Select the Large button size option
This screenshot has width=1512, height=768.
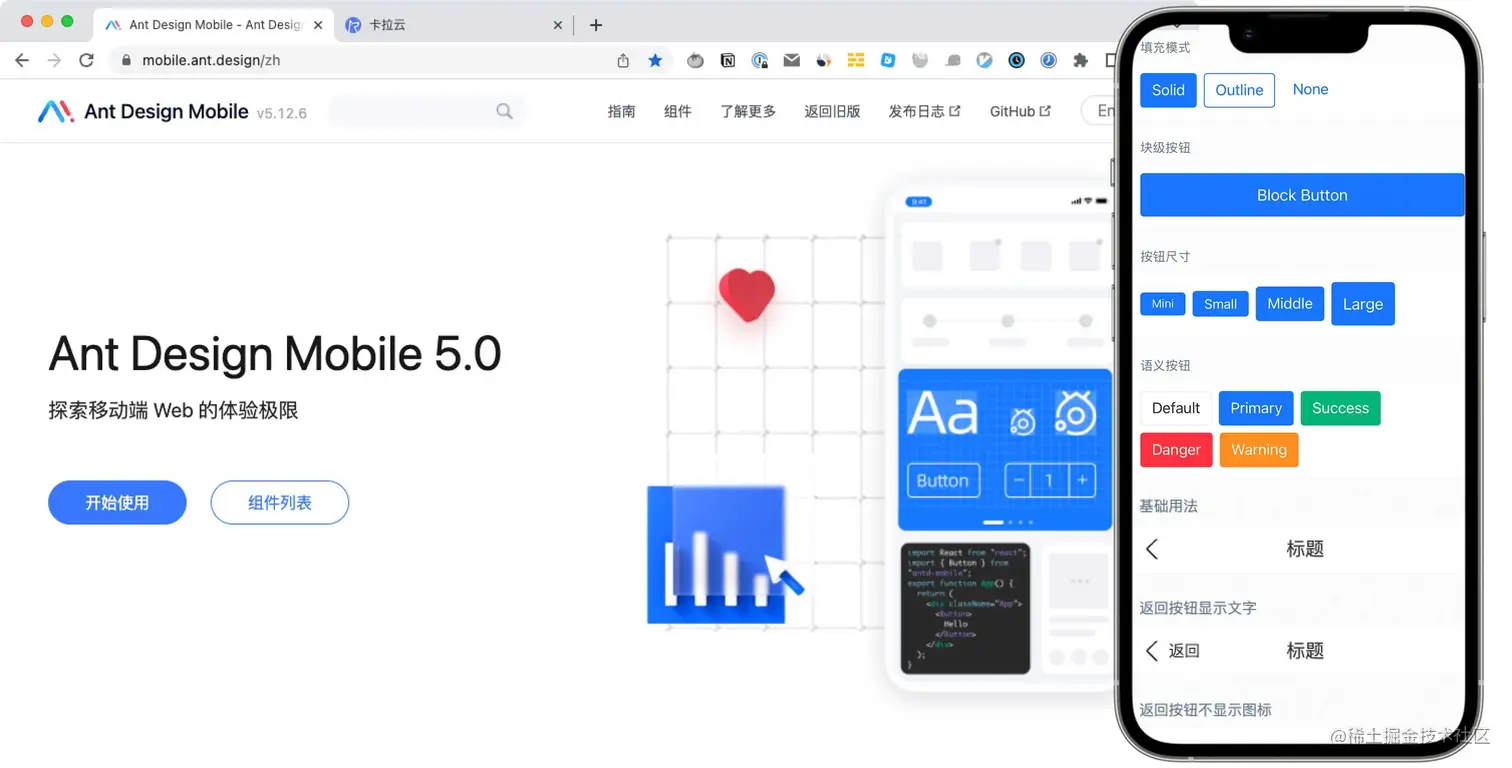tap(1362, 303)
